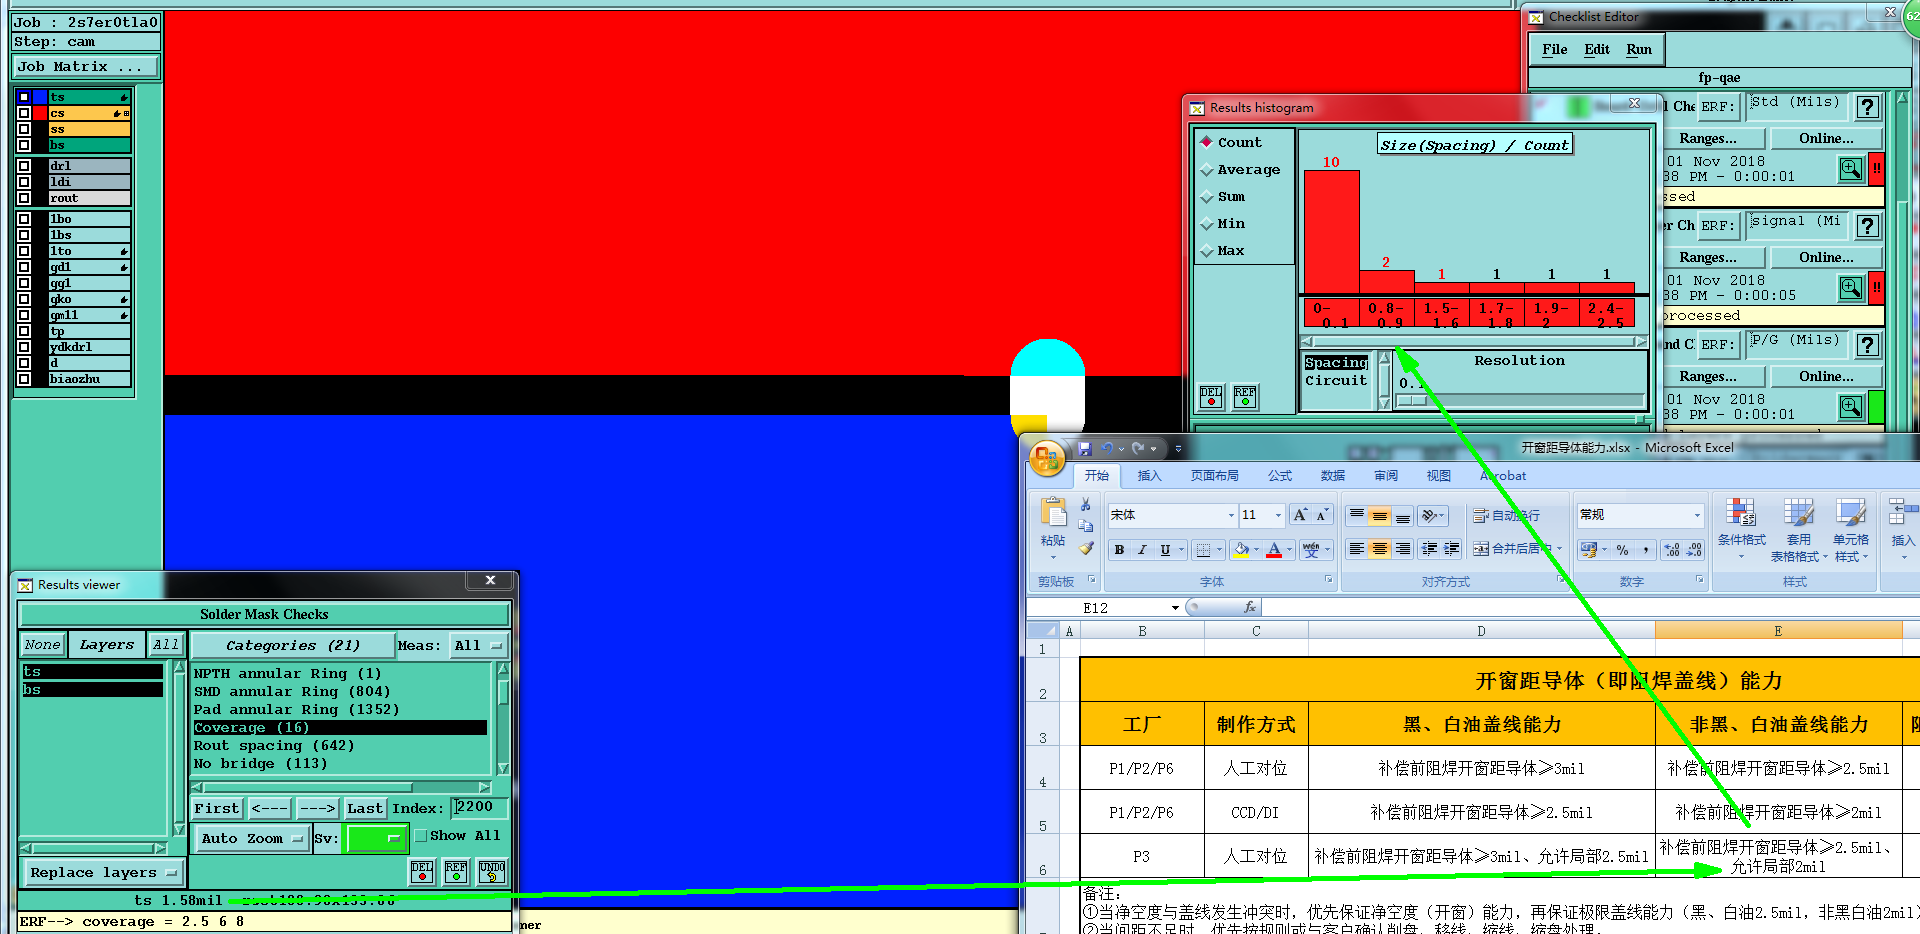Select the Max radio option in histogram

pyautogui.click(x=1207, y=251)
